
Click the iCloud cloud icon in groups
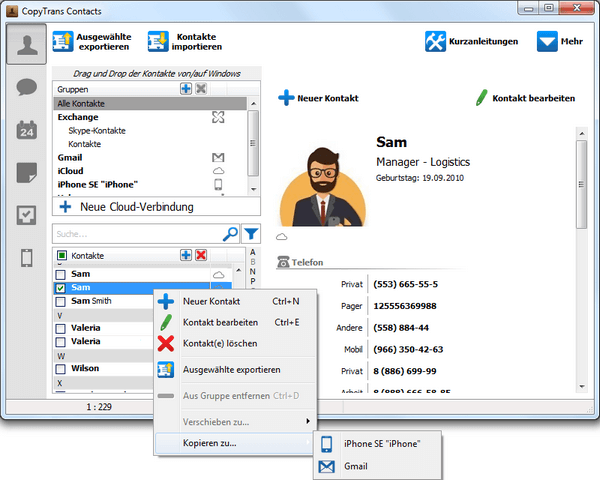[218, 171]
